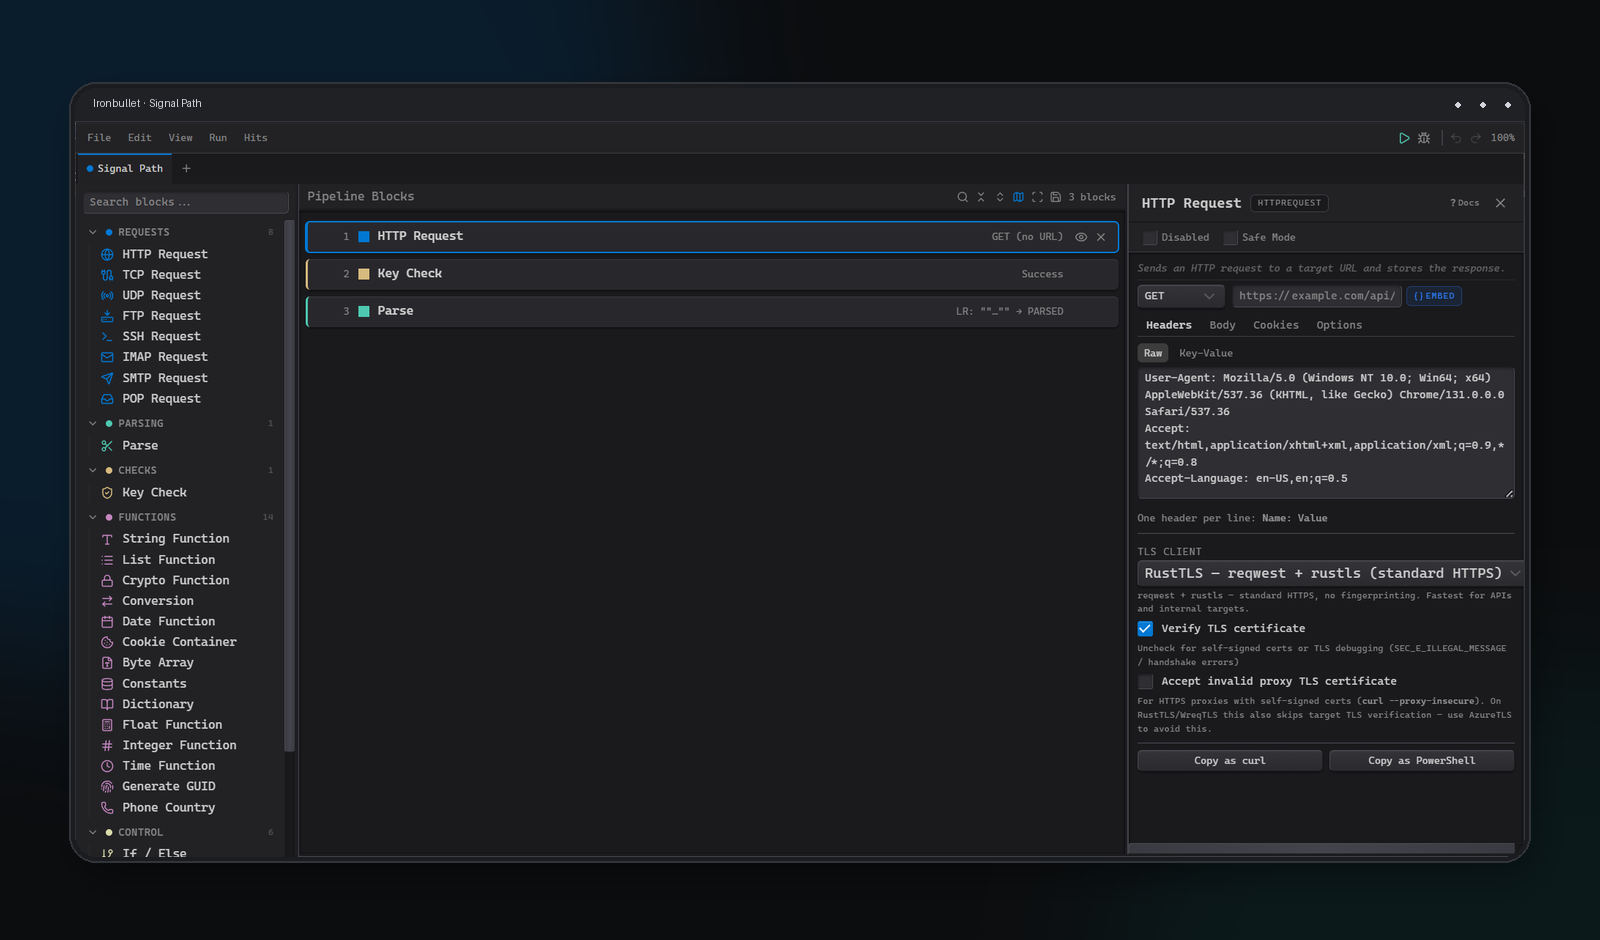Click the redo arrow icon
This screenshot has height=940, width=1600.
(x=1476, y=138)
